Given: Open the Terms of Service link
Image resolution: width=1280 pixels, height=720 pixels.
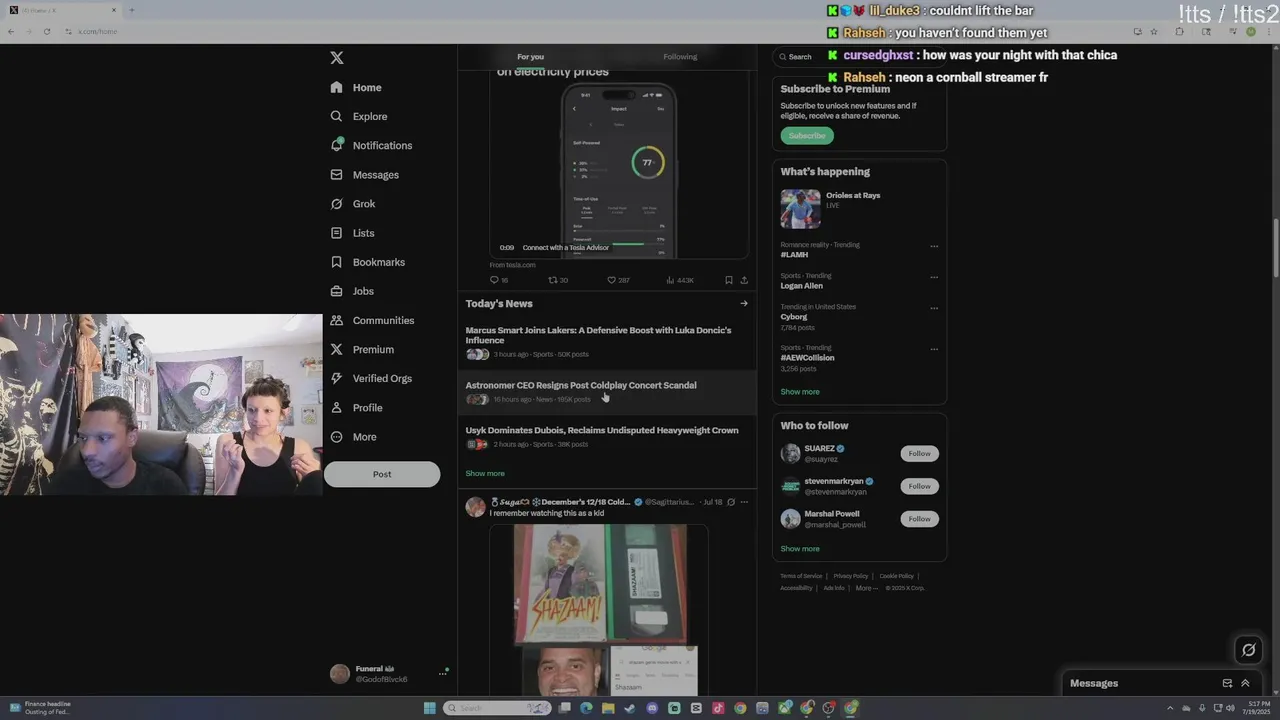Looking at the screenshot, I should 801,576.
